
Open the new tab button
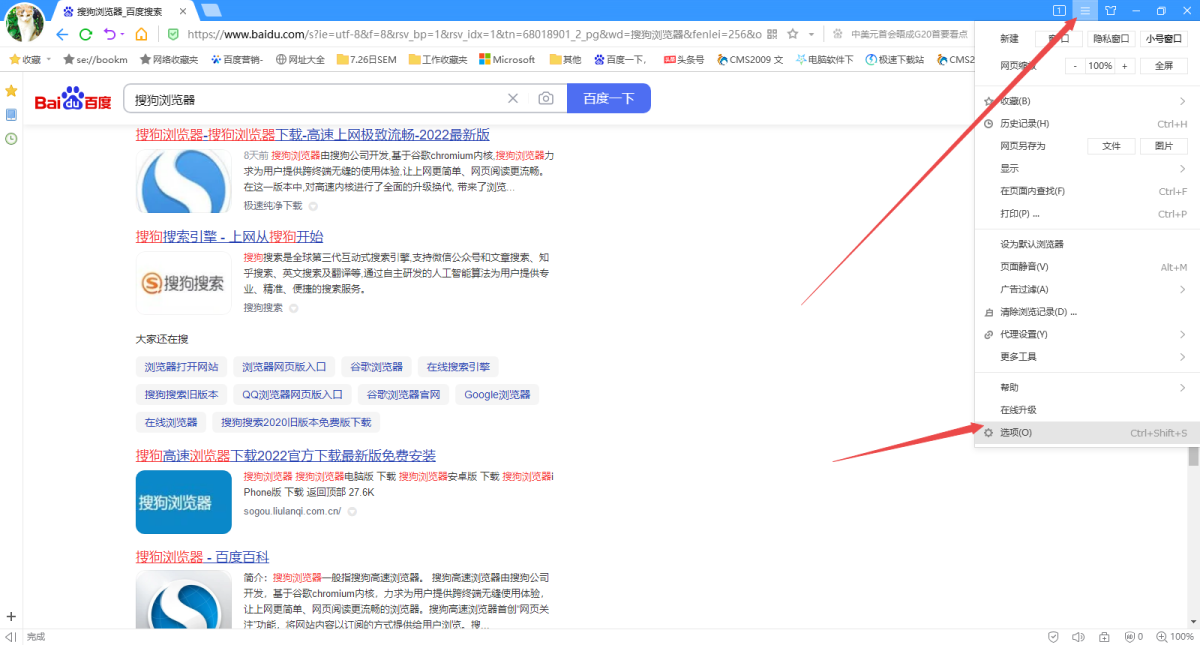coord(211,10)
